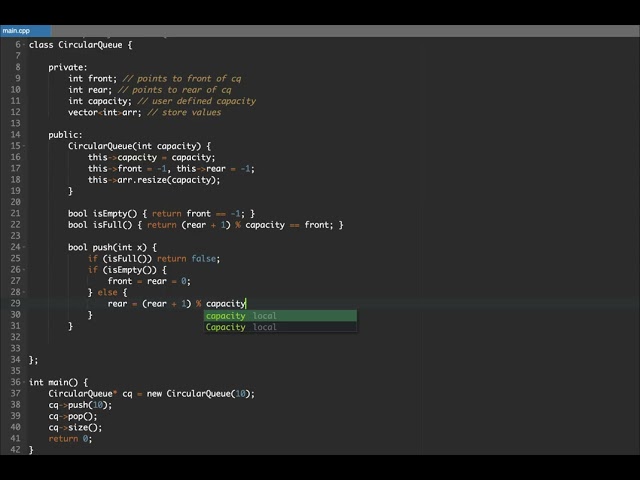Place cursor on 'private:' keyword
Viewport: 640px width, 480px height.
pos(68,67)
